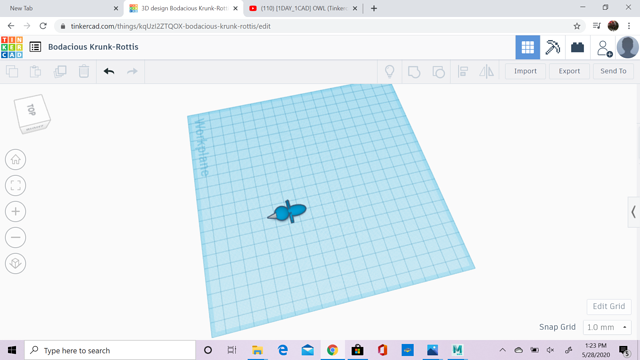Close the YouTube OWL tab
Screen dimensions: 640x360
(x=355, y=8)
